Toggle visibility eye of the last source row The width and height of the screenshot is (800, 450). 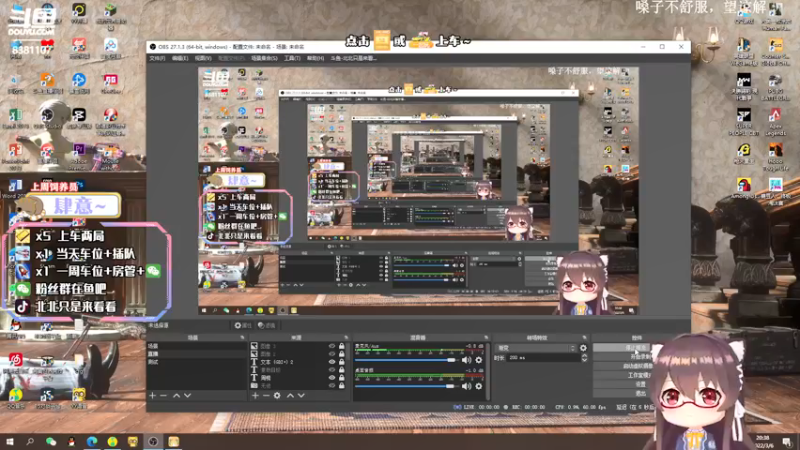(332, 386)
